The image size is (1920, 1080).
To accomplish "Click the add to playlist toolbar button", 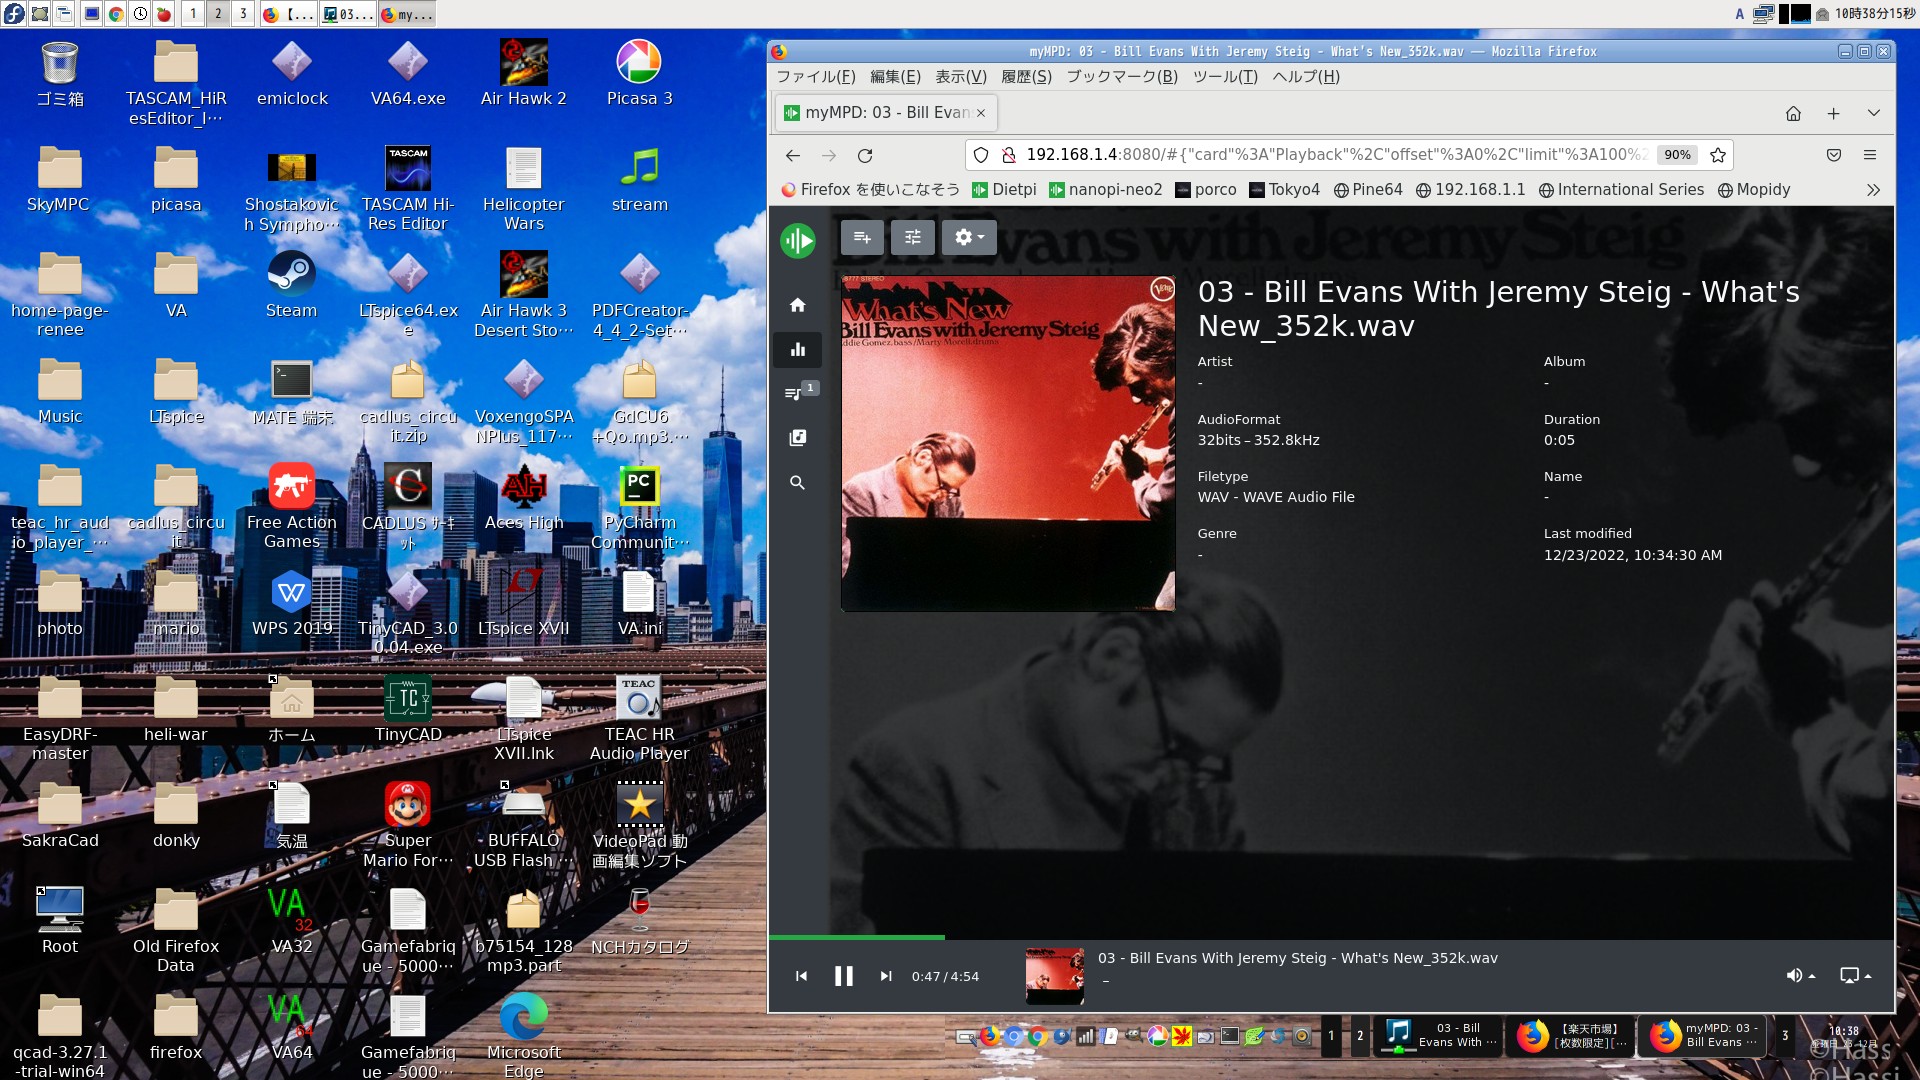I will point(862,237).
